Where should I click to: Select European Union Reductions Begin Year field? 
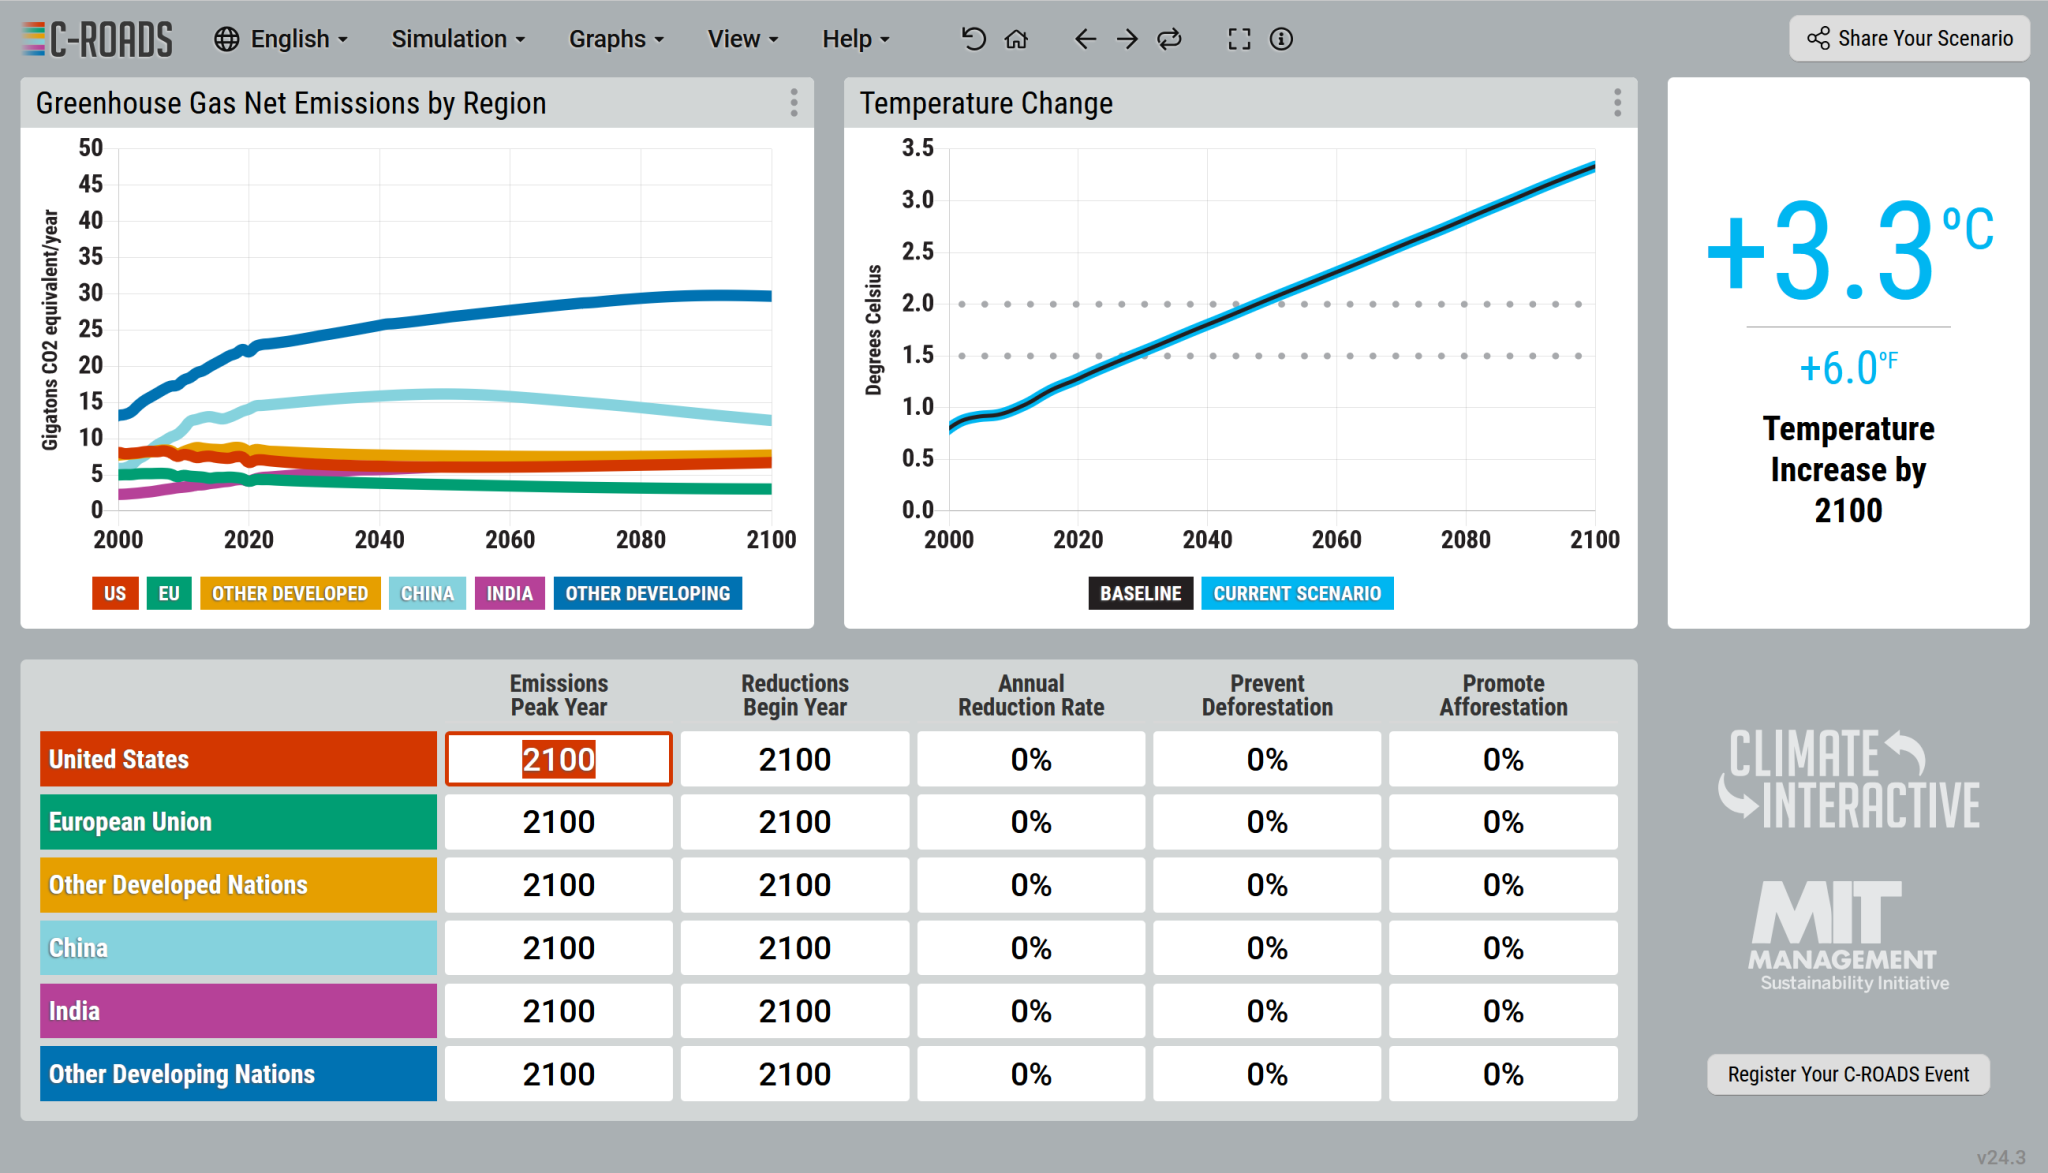point(795,822)
